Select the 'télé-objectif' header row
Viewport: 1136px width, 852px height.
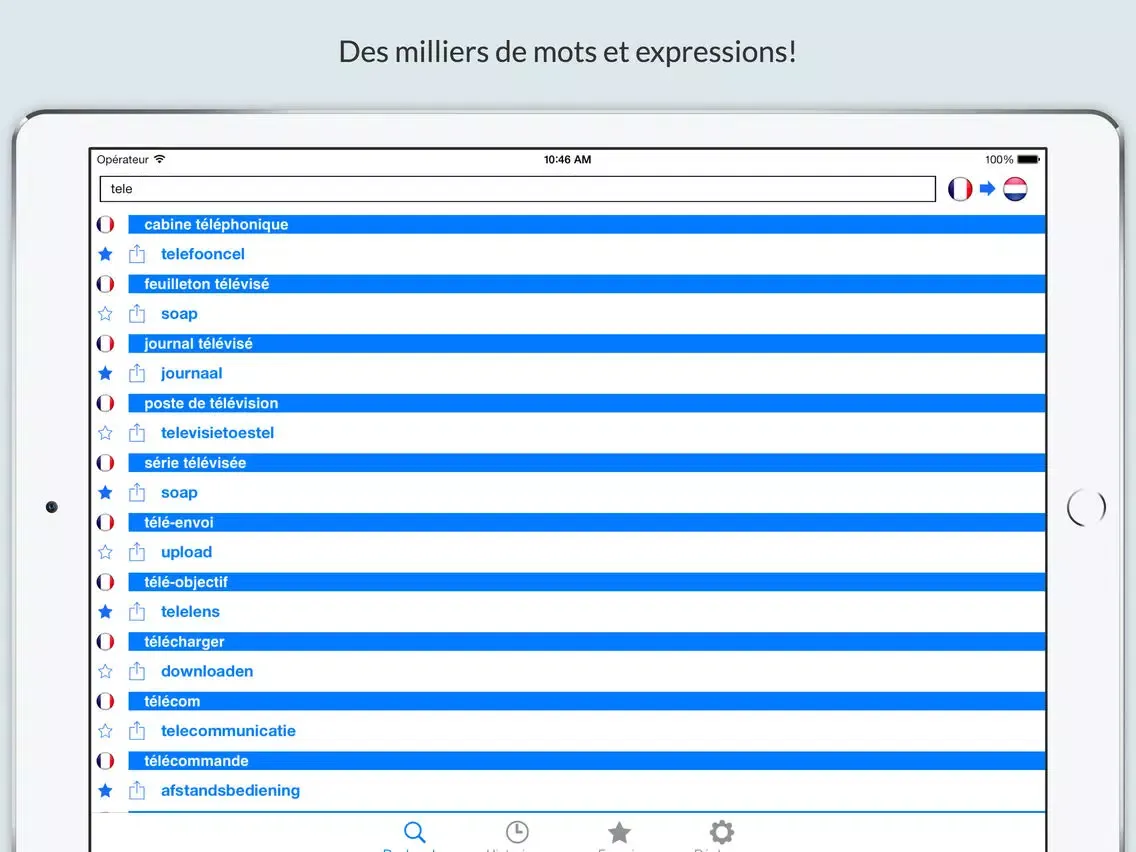586,582
